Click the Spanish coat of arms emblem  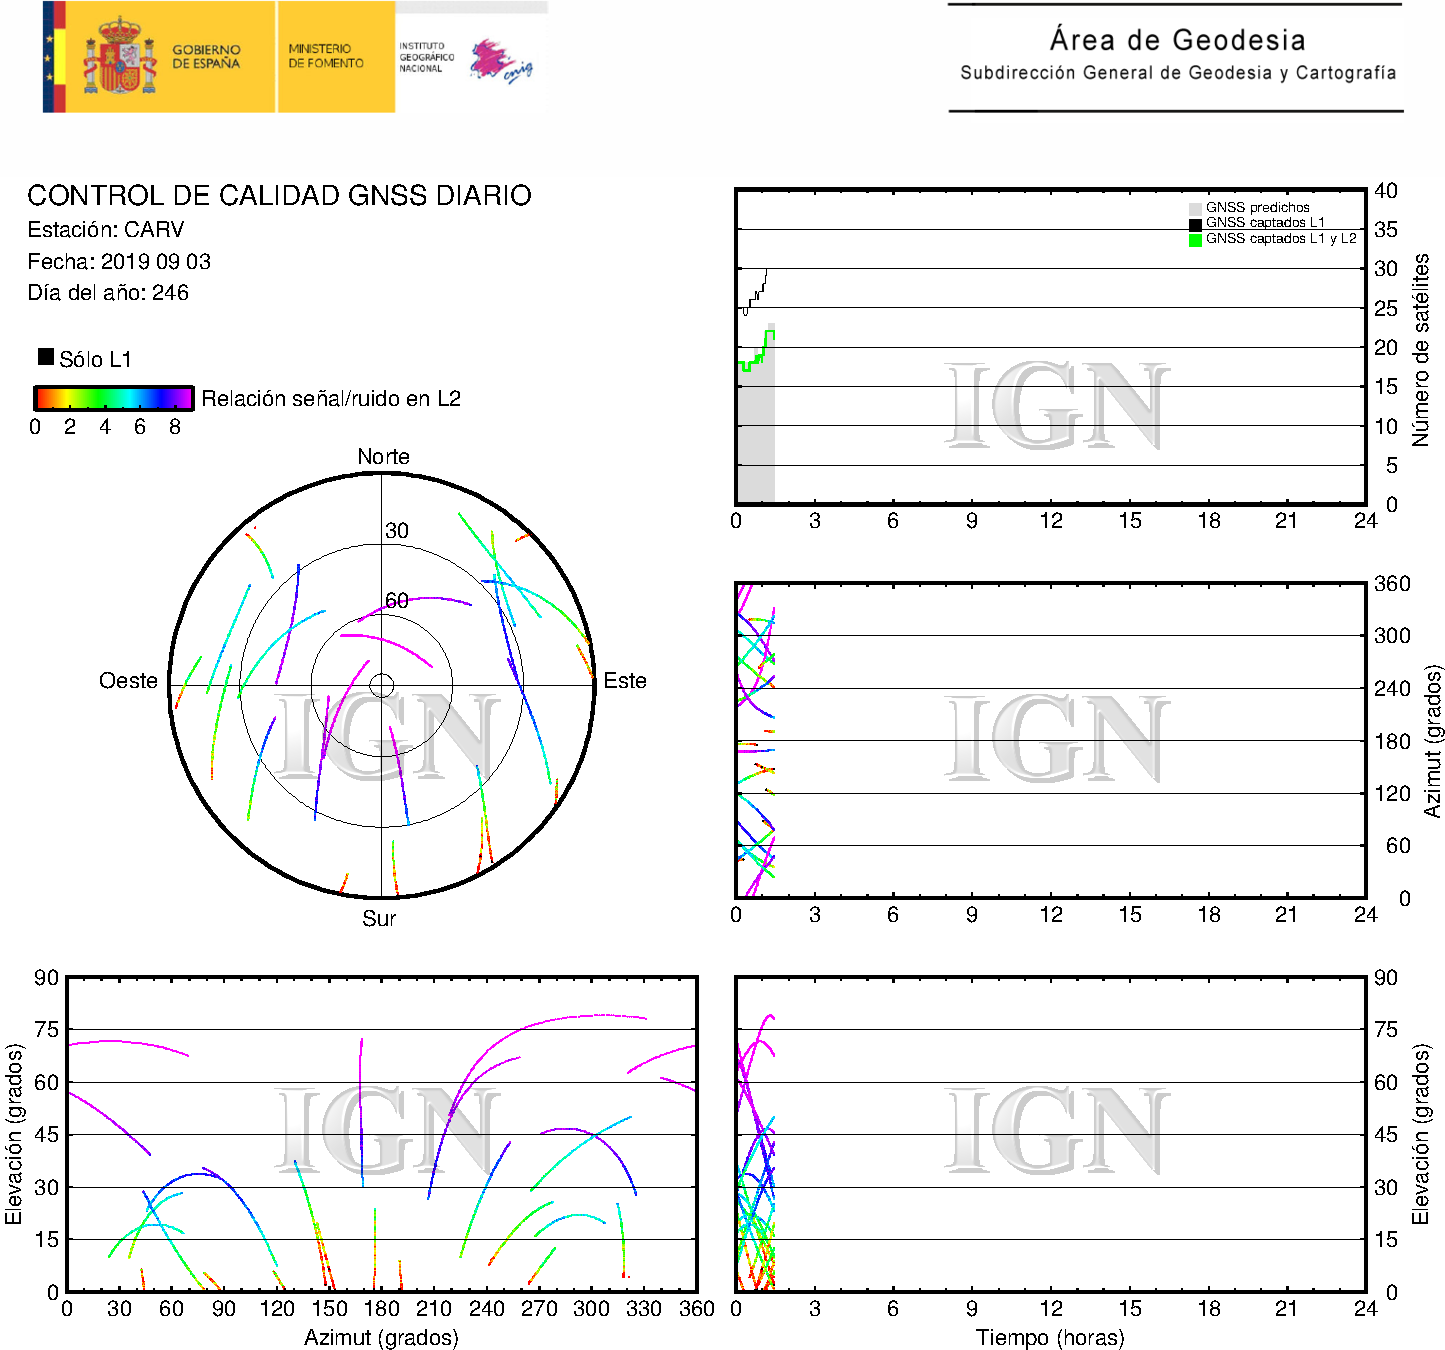(119, 55)
